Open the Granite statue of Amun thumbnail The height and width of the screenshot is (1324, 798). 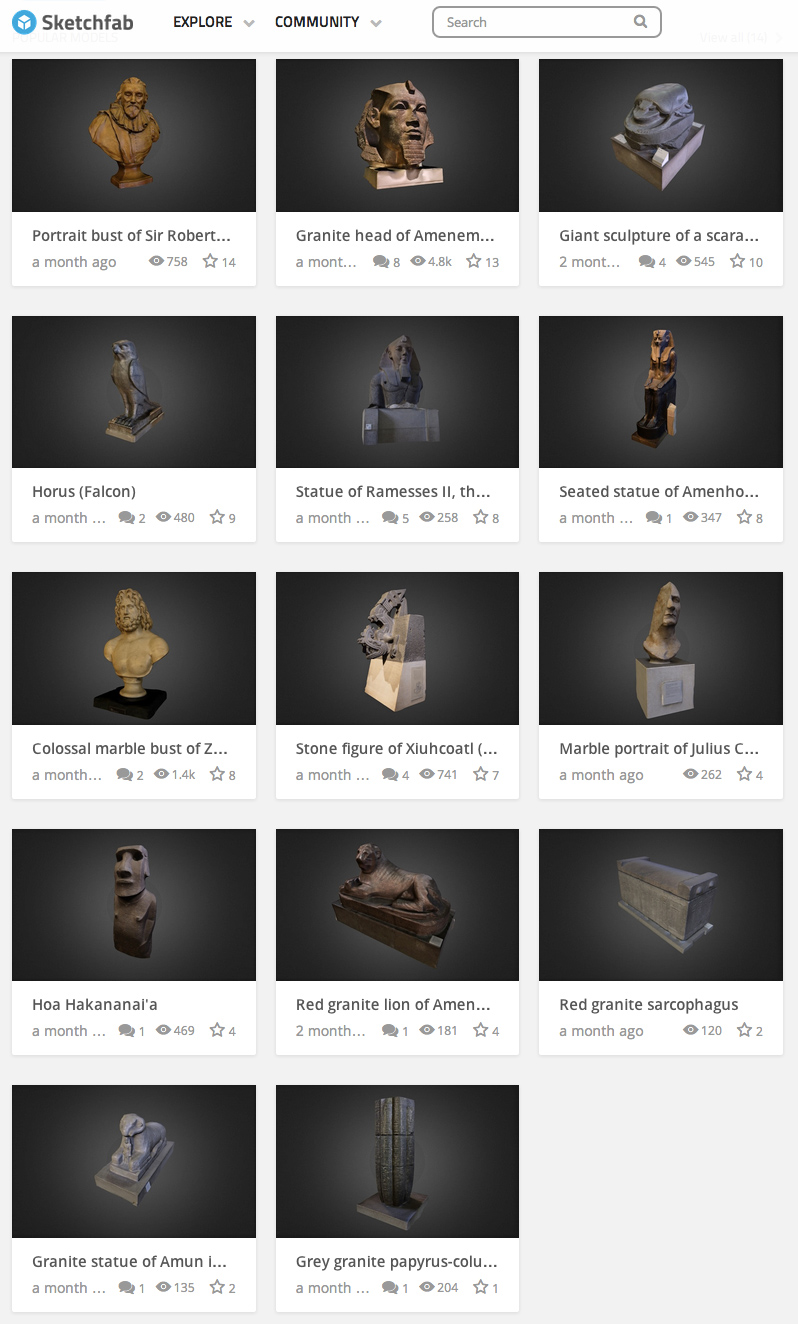coord(134,1161)
